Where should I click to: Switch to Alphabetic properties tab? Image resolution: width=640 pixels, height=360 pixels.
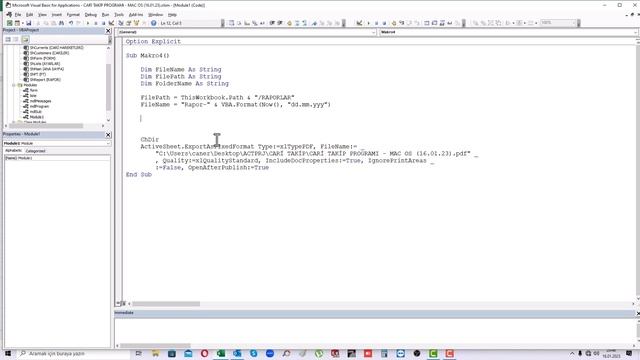point(13,151)
